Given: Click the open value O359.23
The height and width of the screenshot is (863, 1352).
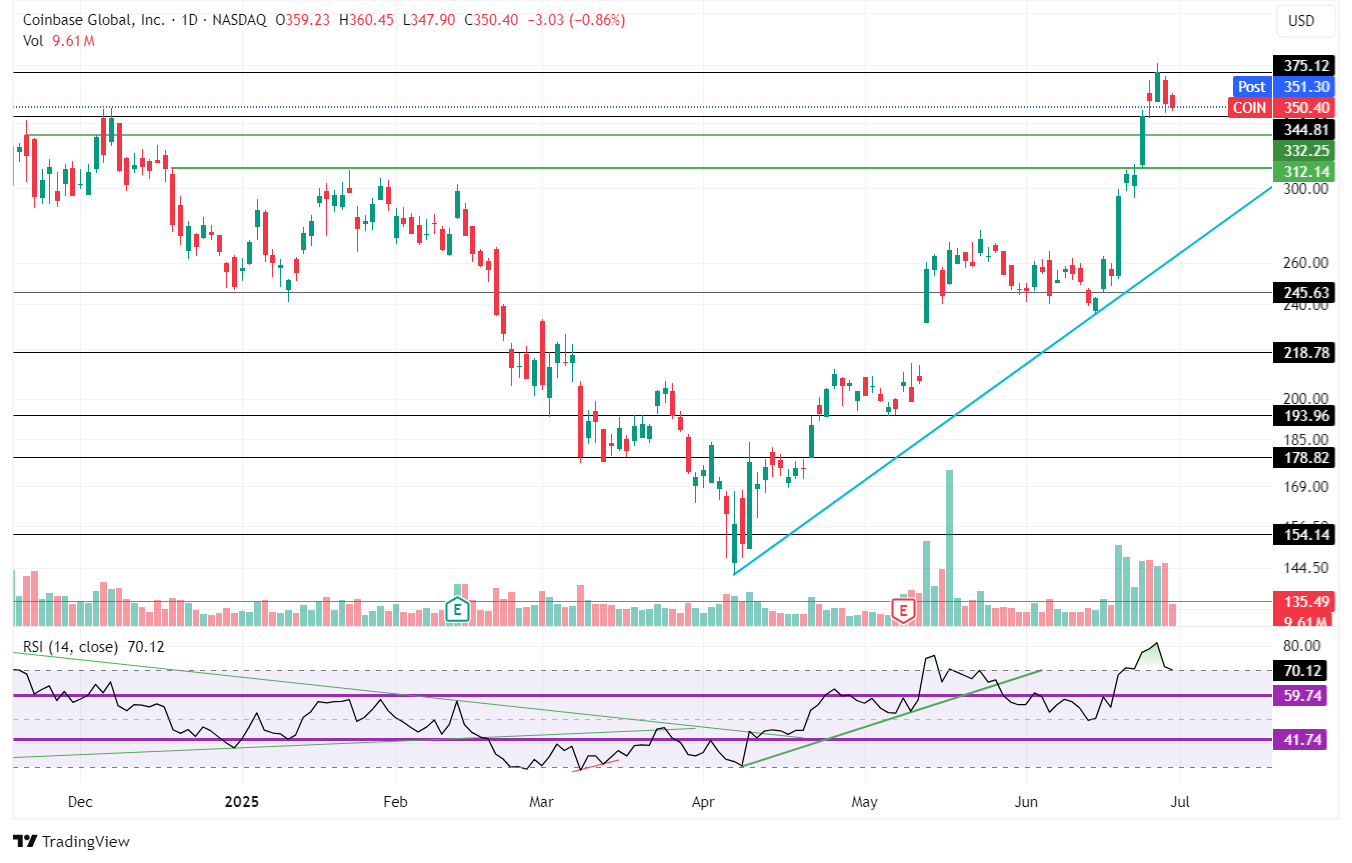Looking at the screenshot, I should coord(304,20).
